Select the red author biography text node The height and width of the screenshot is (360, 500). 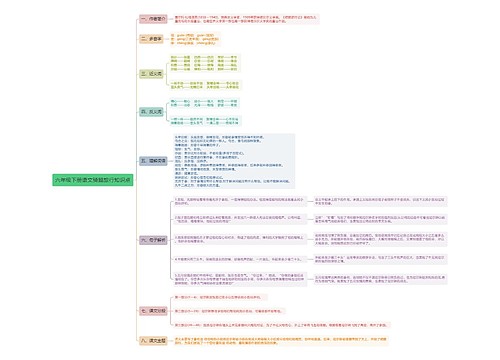[246, 19]
